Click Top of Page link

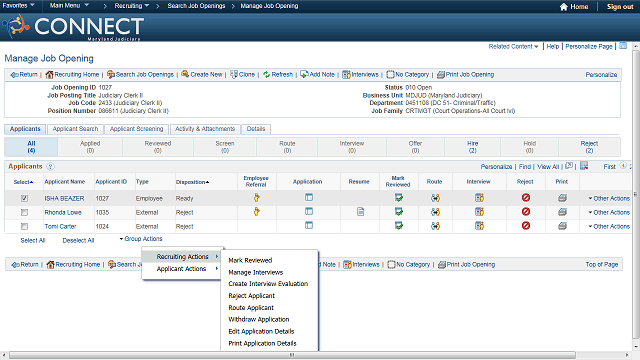click(602, 264)
